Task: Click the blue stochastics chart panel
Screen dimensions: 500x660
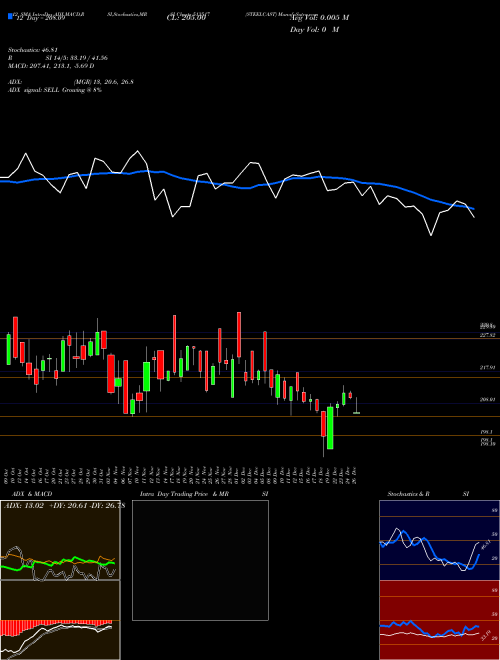Action: click(x=439, y=540)
